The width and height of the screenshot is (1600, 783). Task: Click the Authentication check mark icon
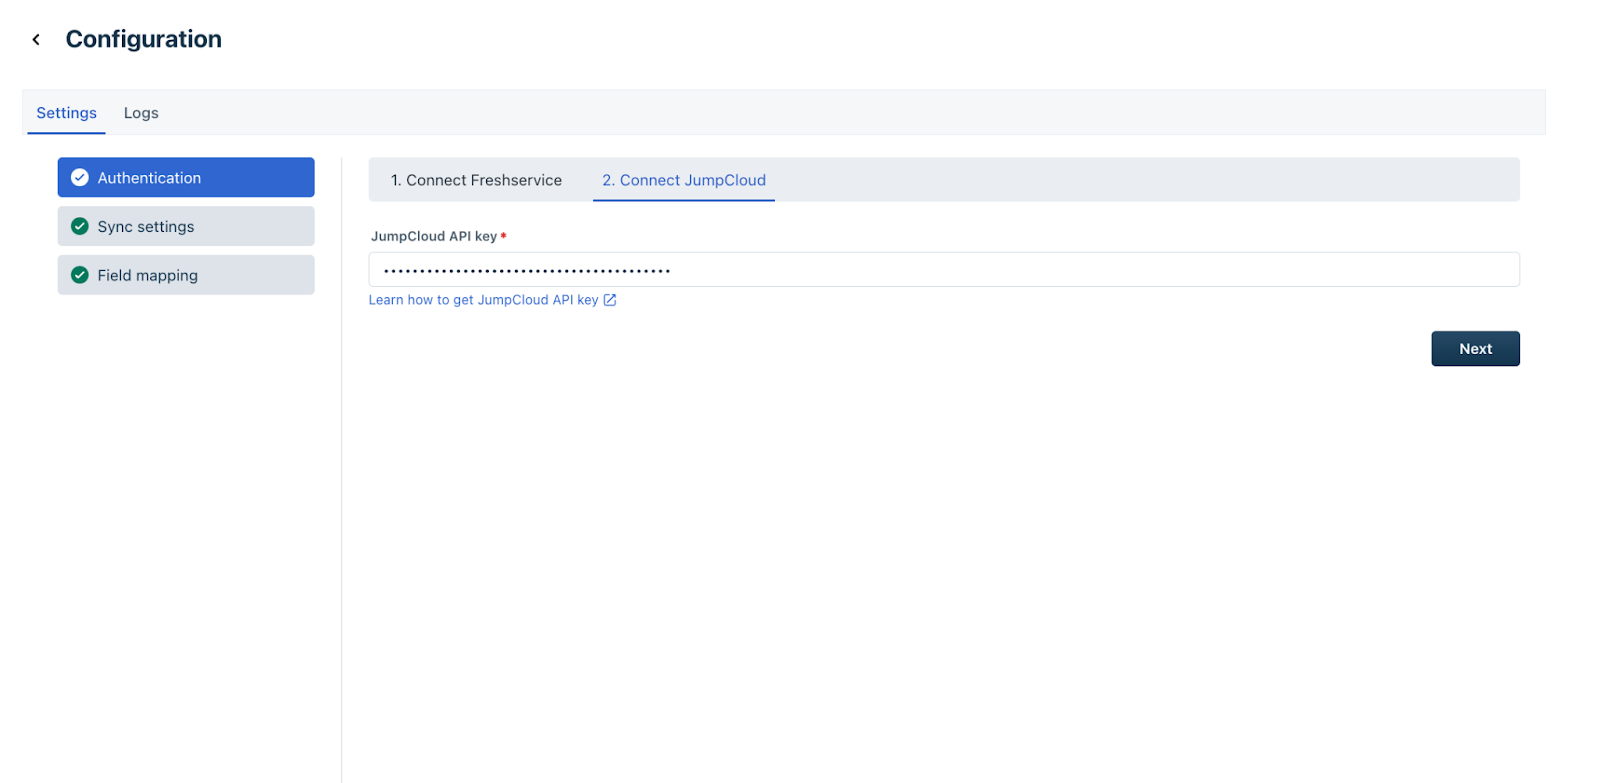(80, 178)
